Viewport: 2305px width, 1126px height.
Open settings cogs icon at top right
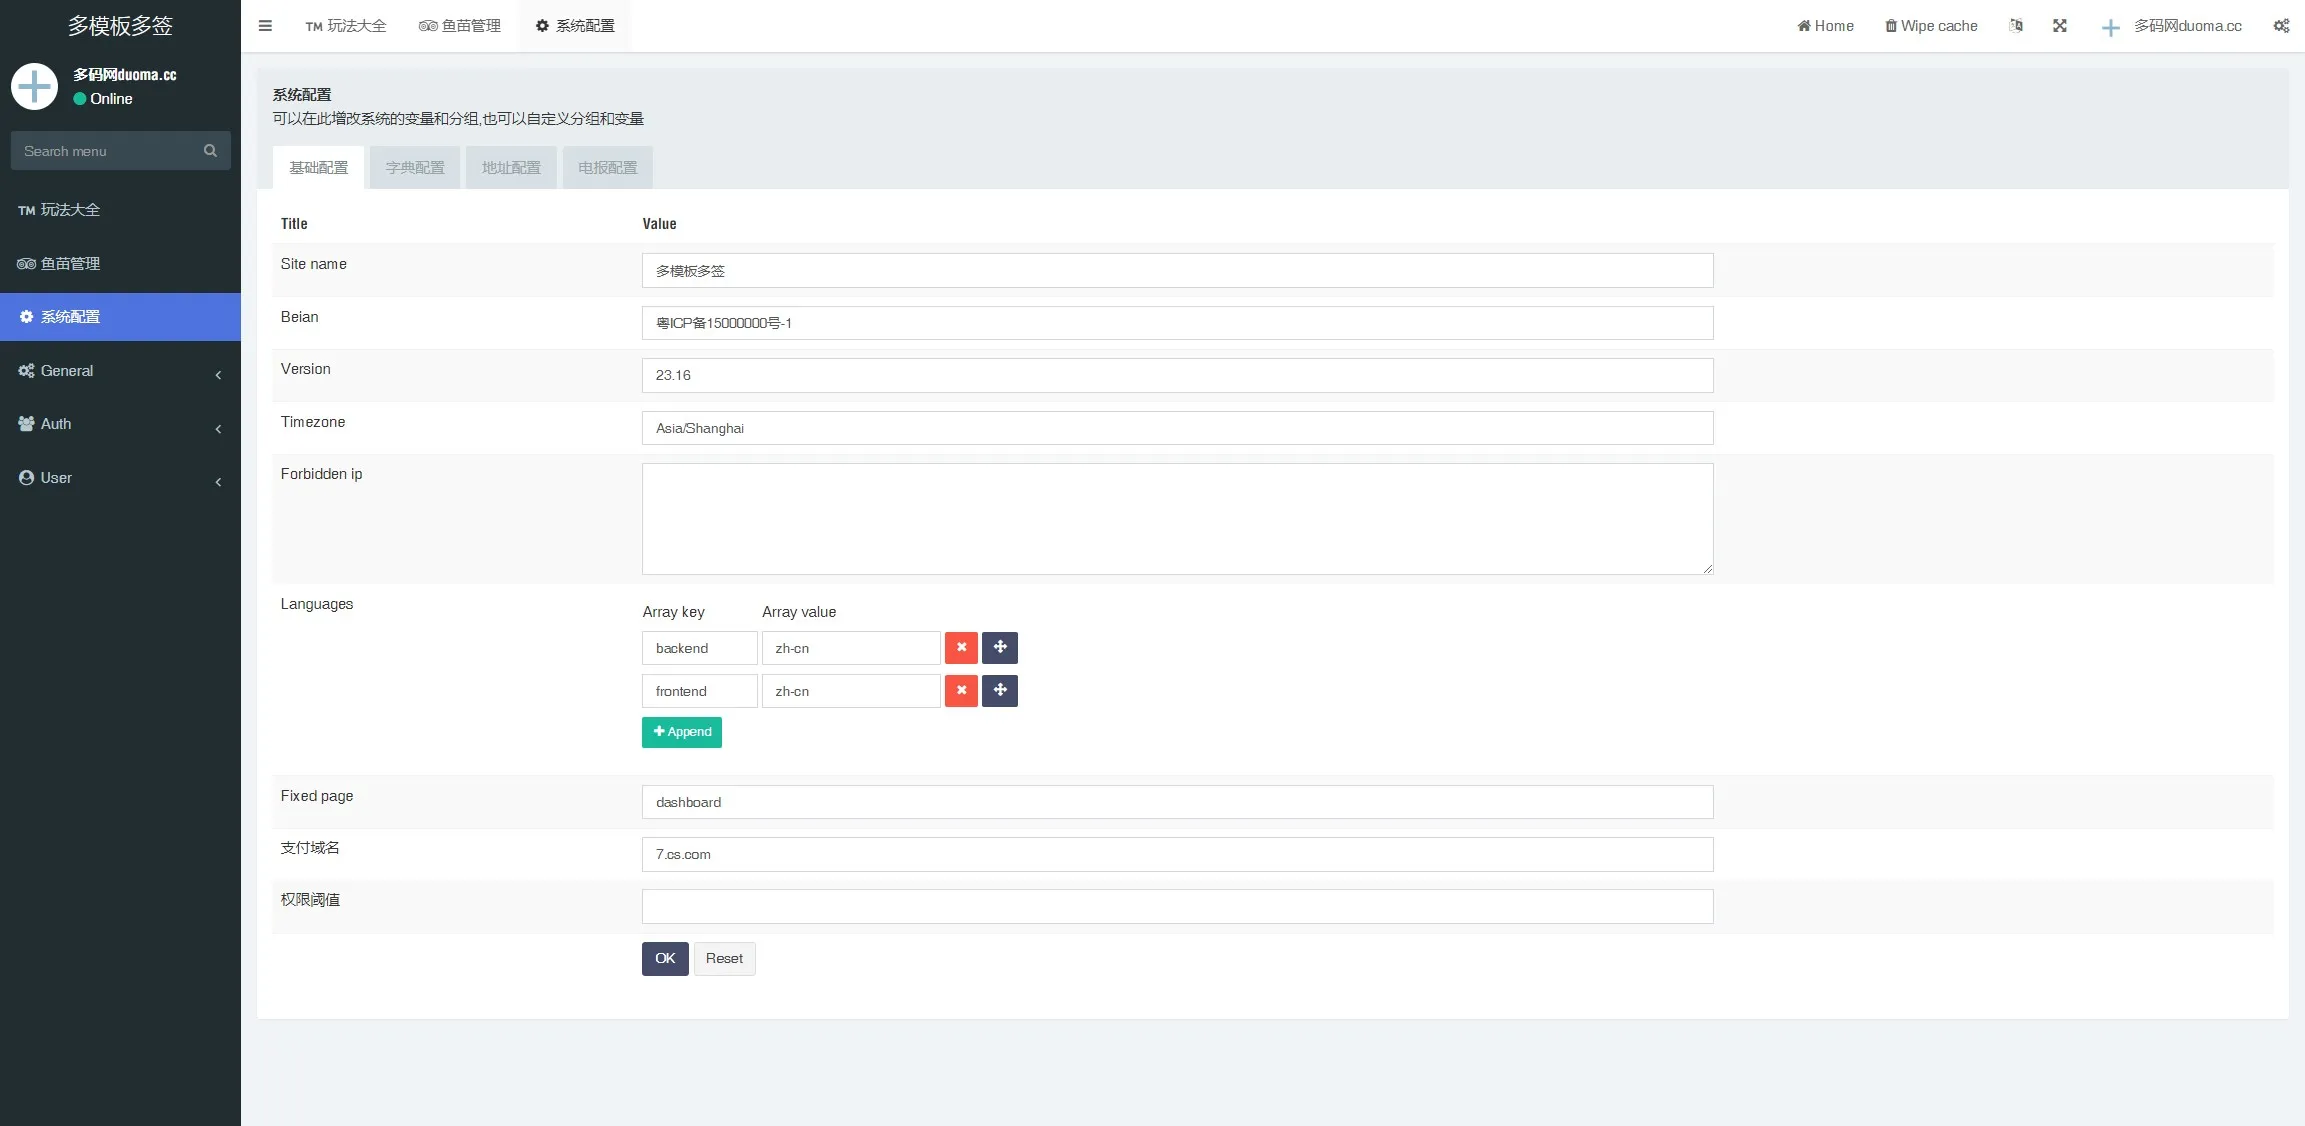2281,26
